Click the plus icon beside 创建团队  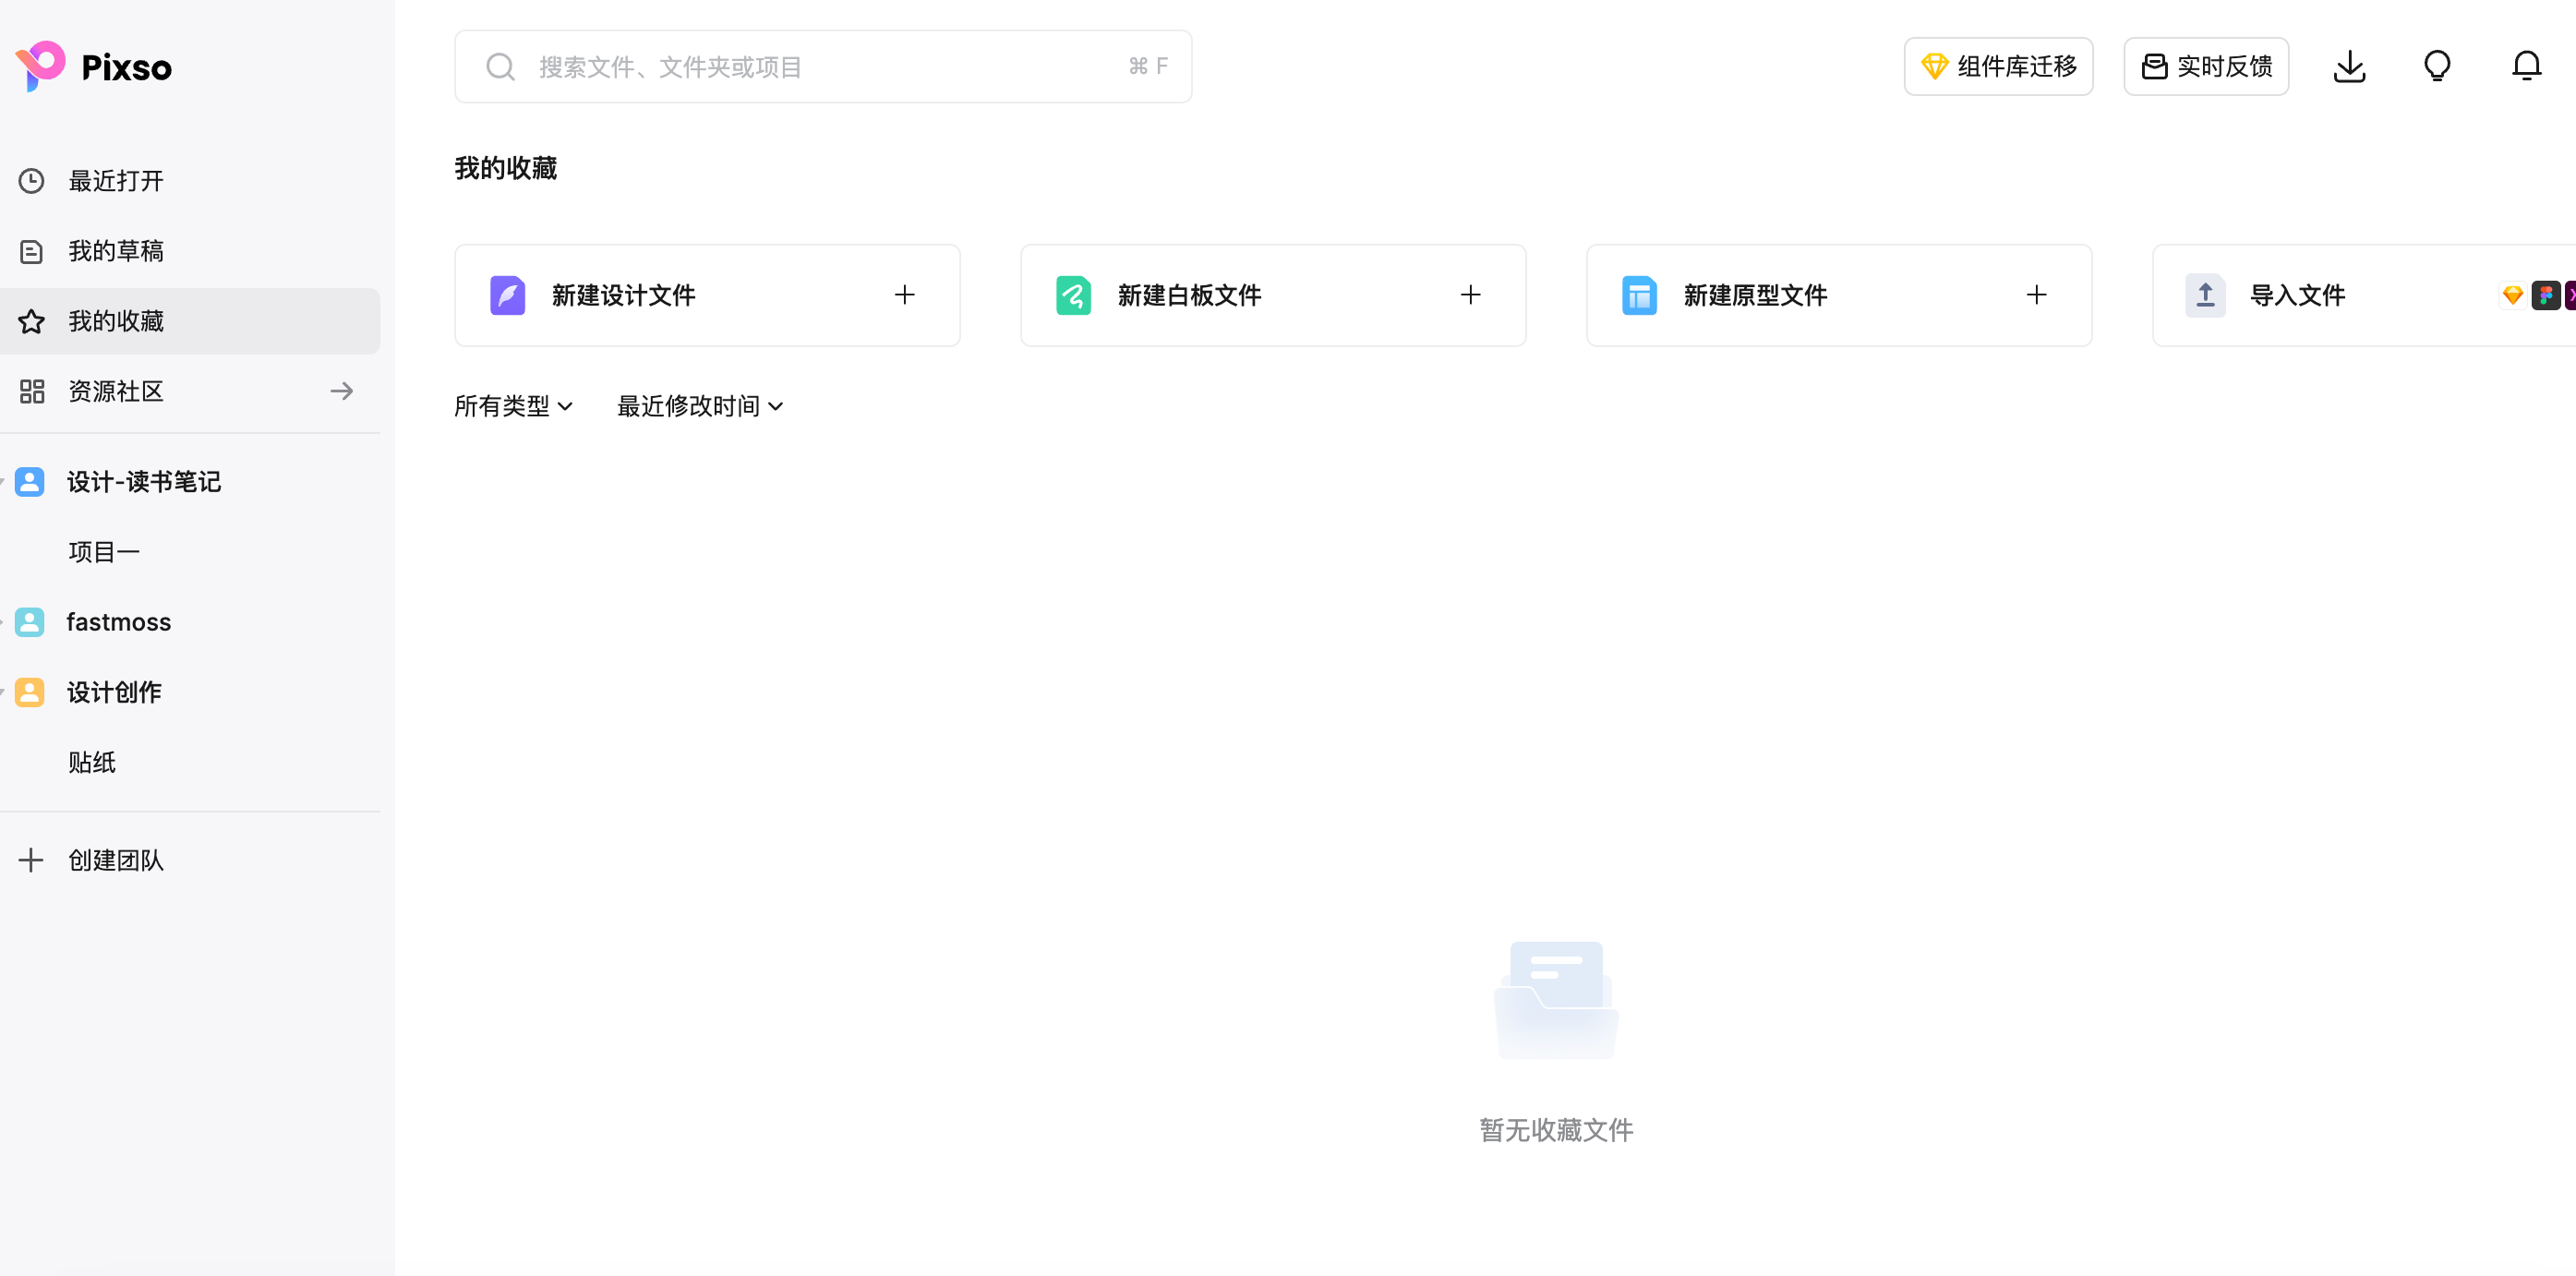[x=31, y=860]
